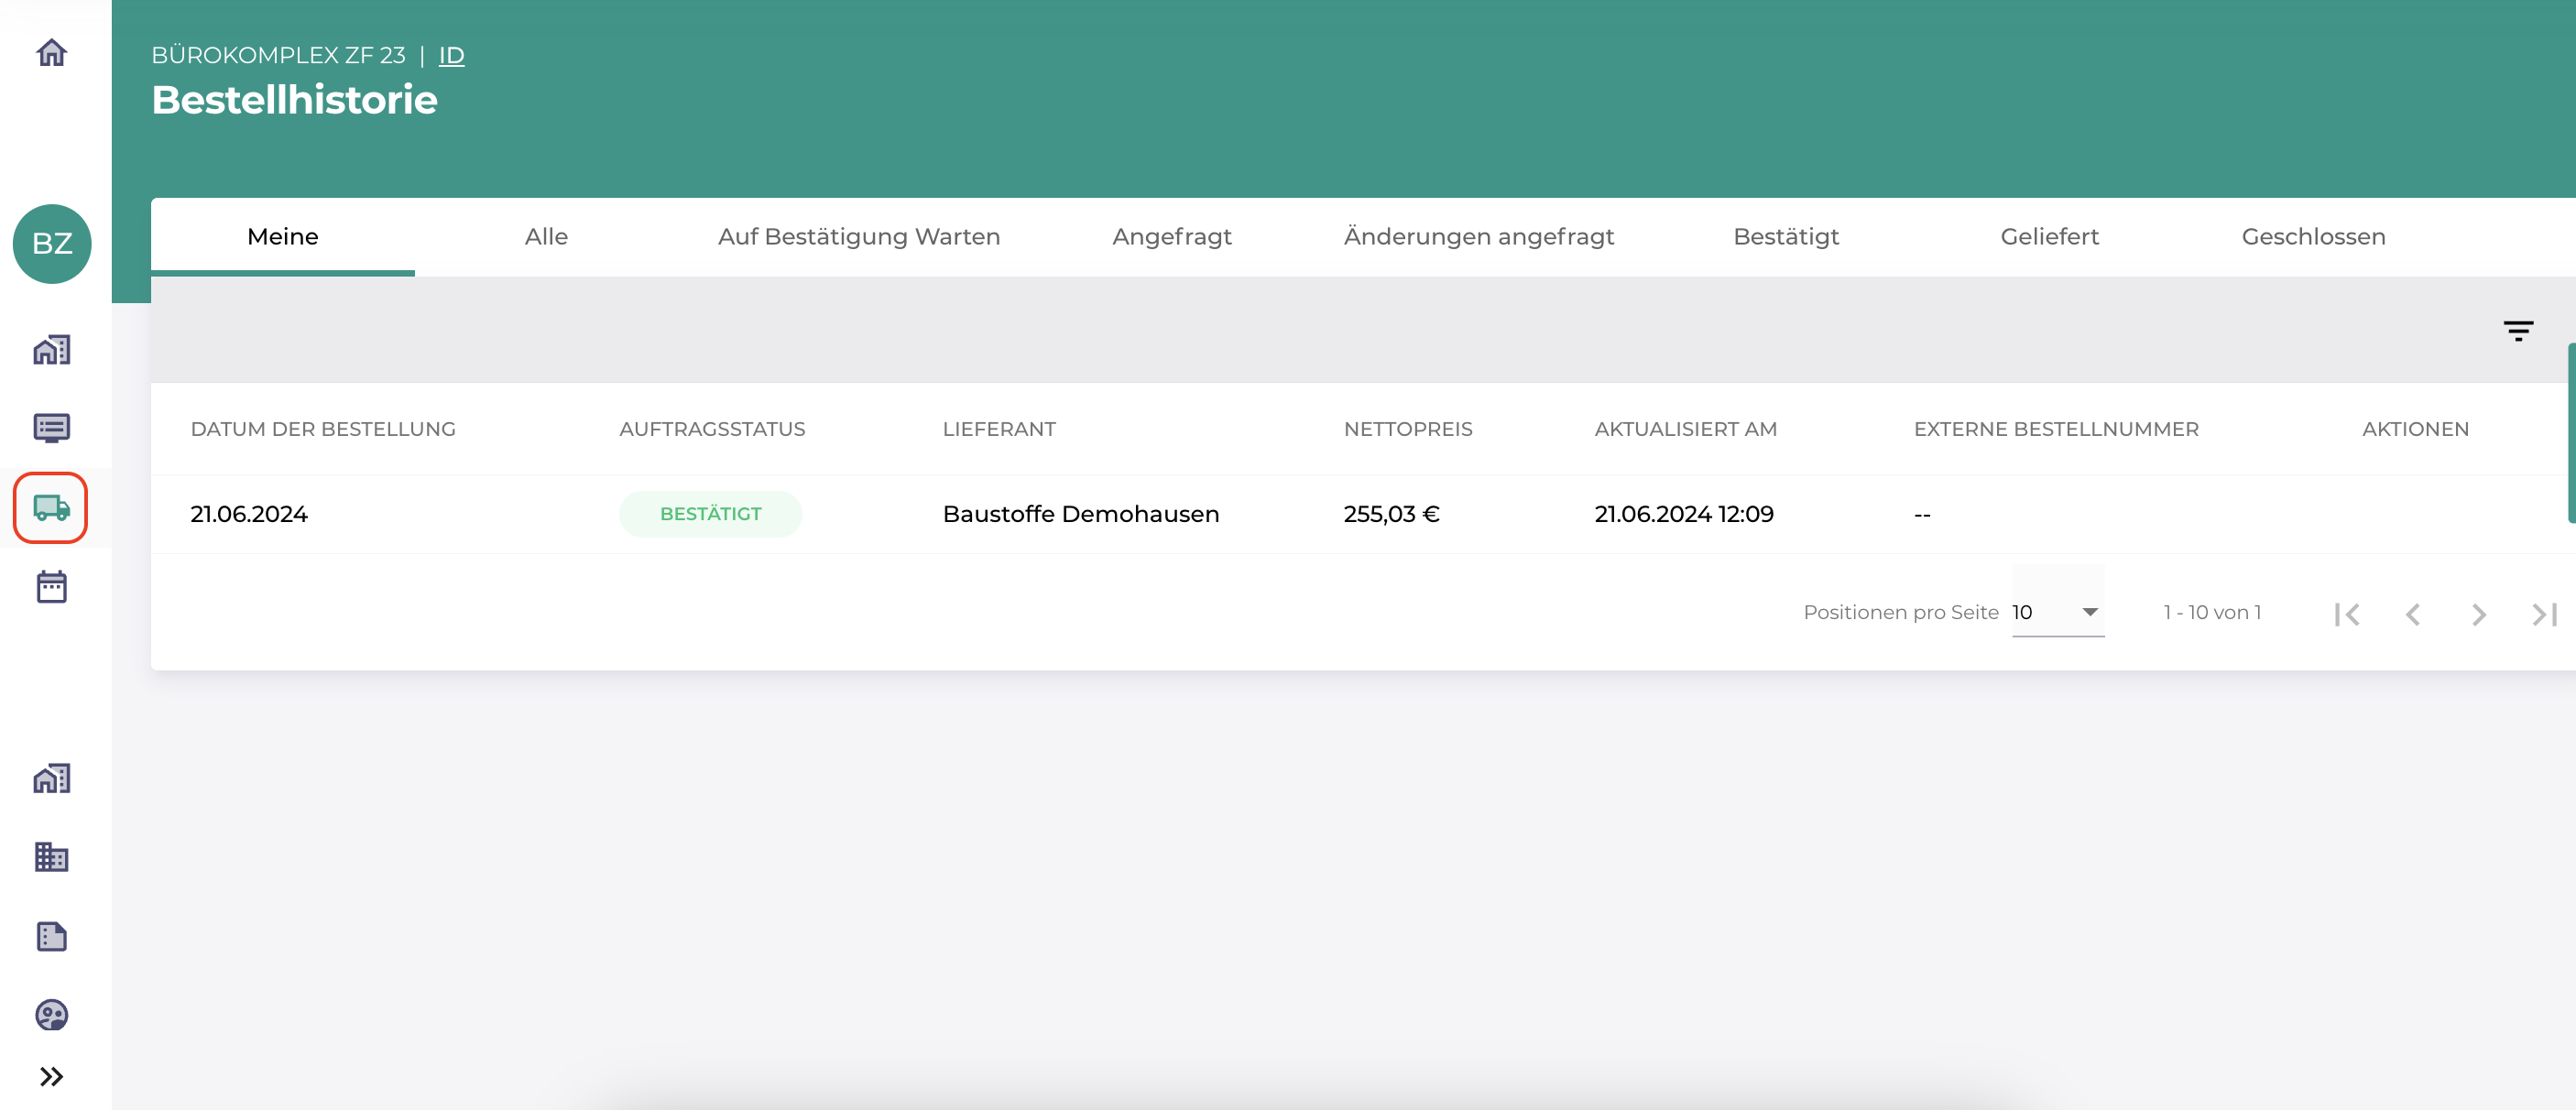Switch to the Angefragt tab
Screen dimensions: 2576x1110
tap(1171, 236)
